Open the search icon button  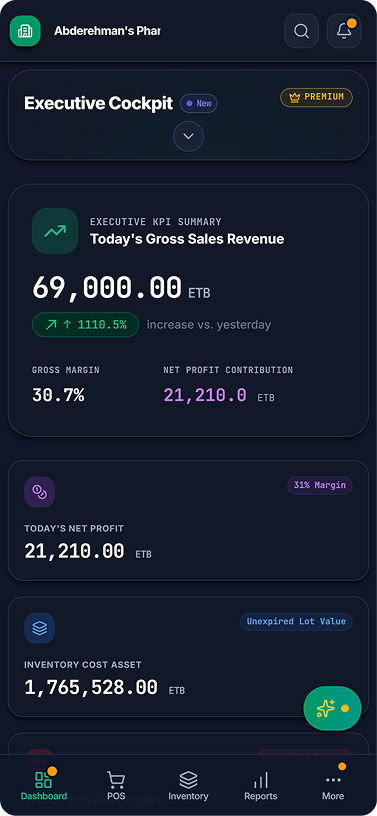(301, 31)
